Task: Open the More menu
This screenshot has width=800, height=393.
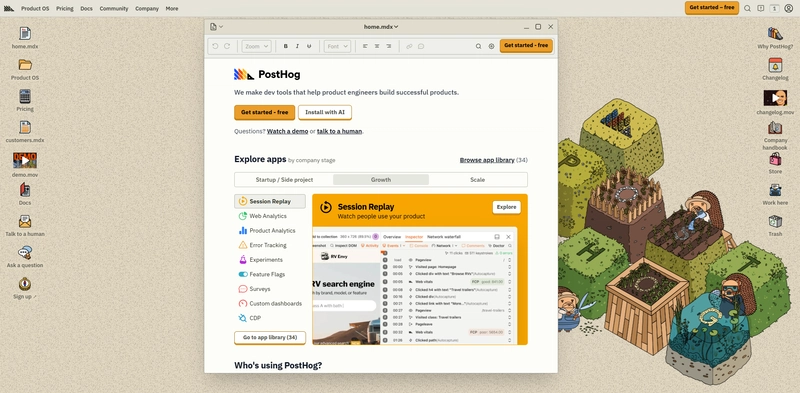Action: [172, 8]
